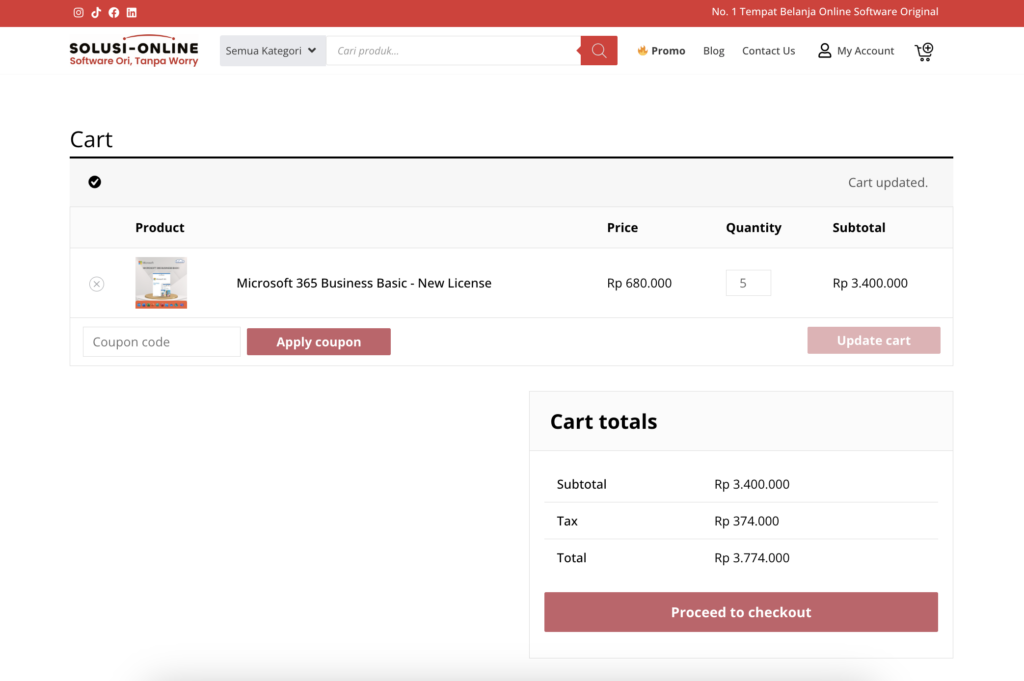The width and height of the screenshot is (1024, 681).
Task: Click the My Account user icon
Action: (x=824, y=50)
